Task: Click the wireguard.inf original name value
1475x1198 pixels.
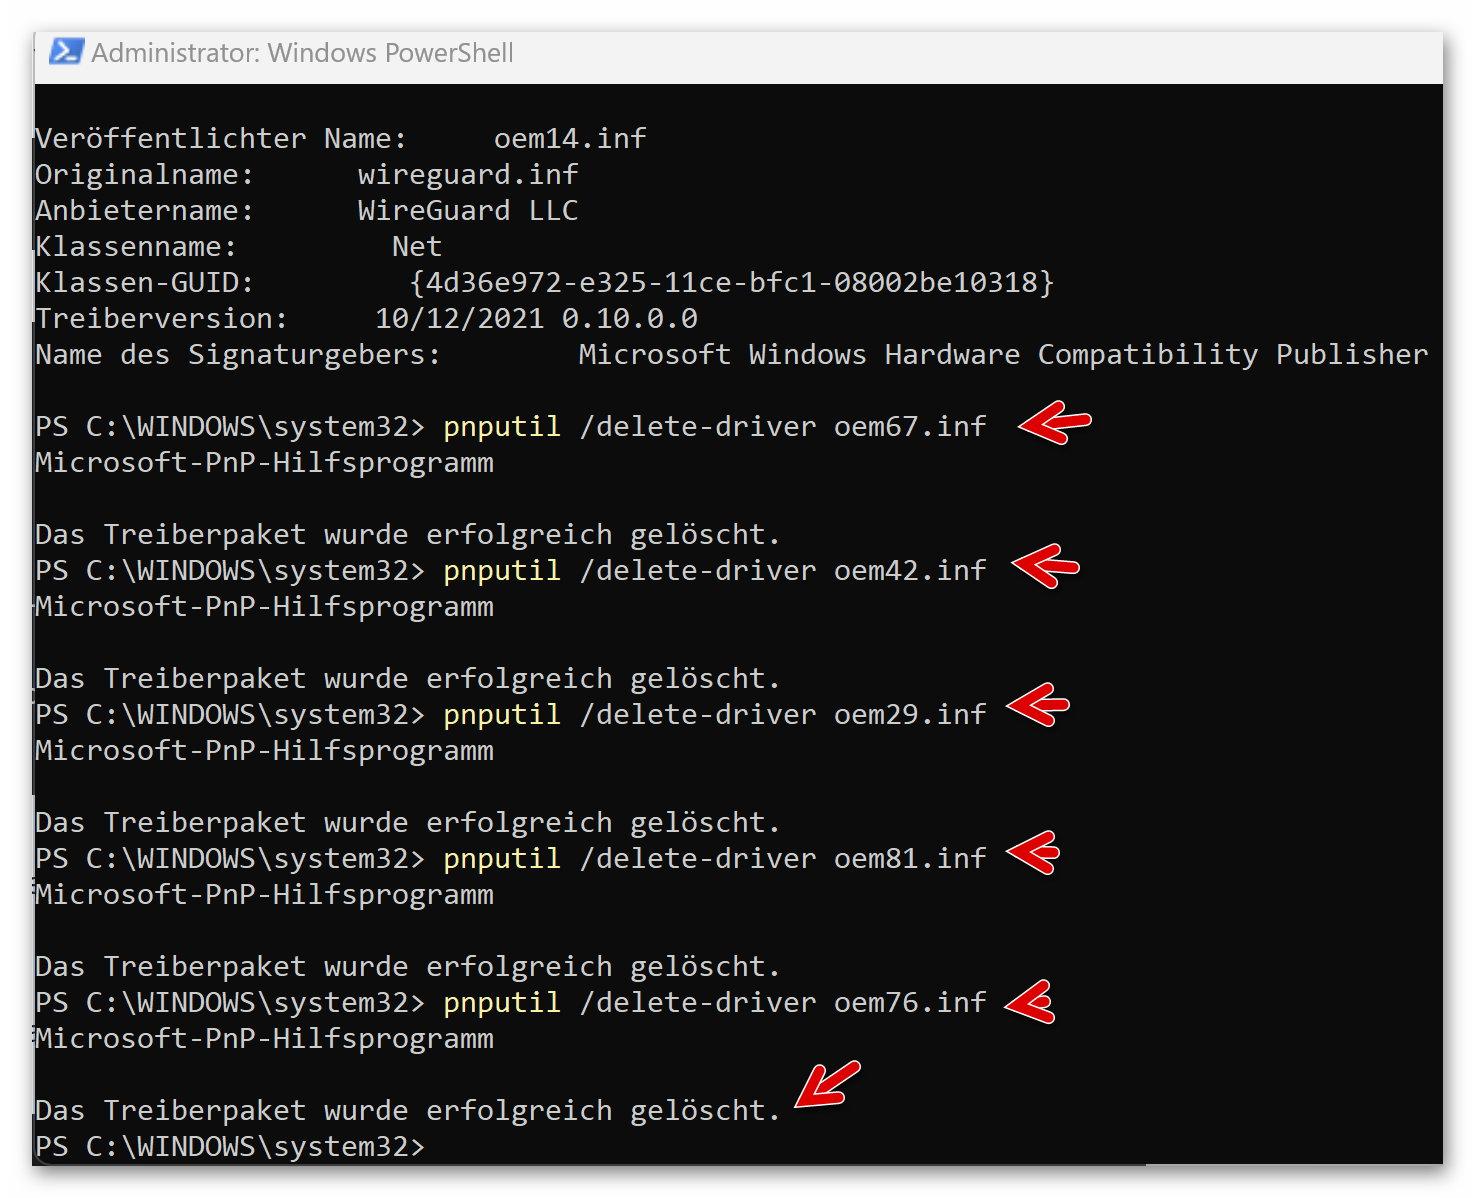Action: (467, 174)
